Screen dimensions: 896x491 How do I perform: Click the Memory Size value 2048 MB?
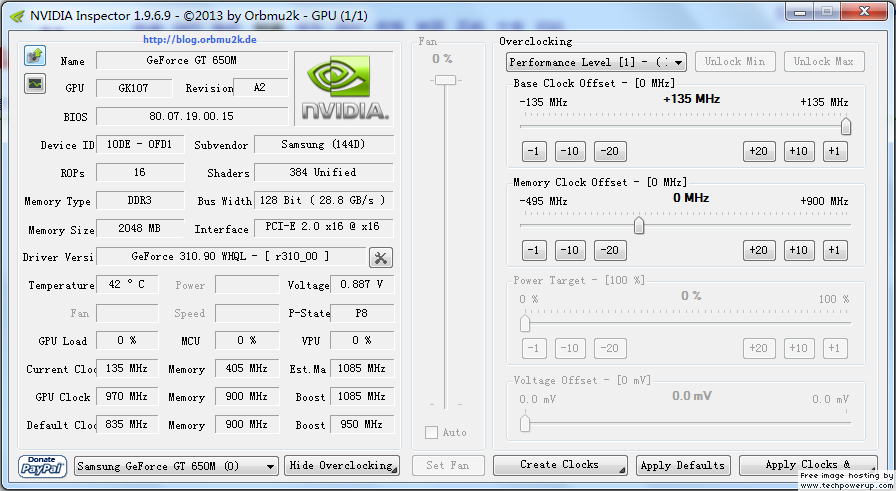(140, 229)
